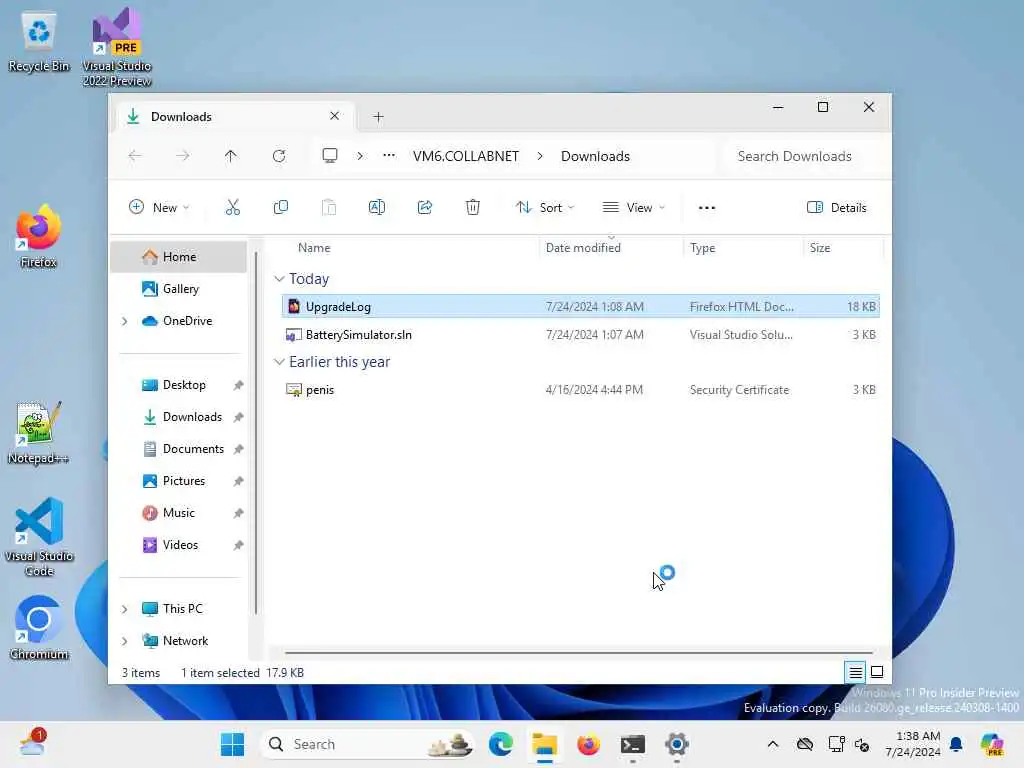Sort by Type column header
Viewport: 1024px width, 768px height.
pos(703,248)
